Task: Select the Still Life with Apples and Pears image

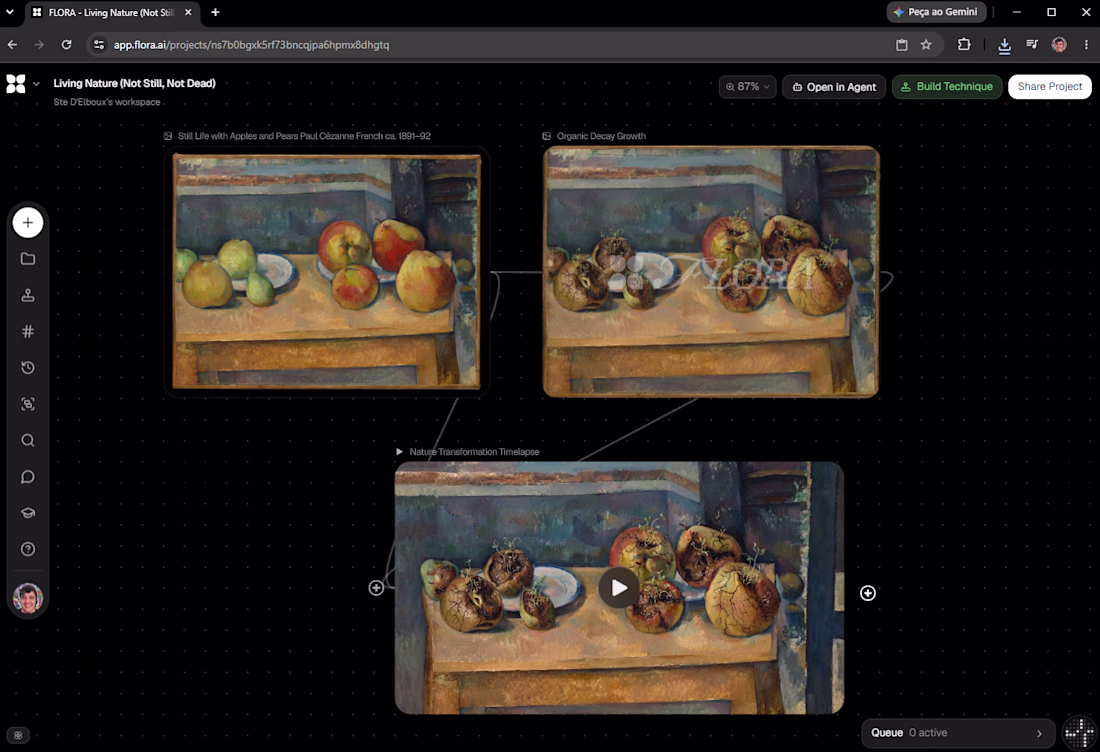Action: point(326,271)
